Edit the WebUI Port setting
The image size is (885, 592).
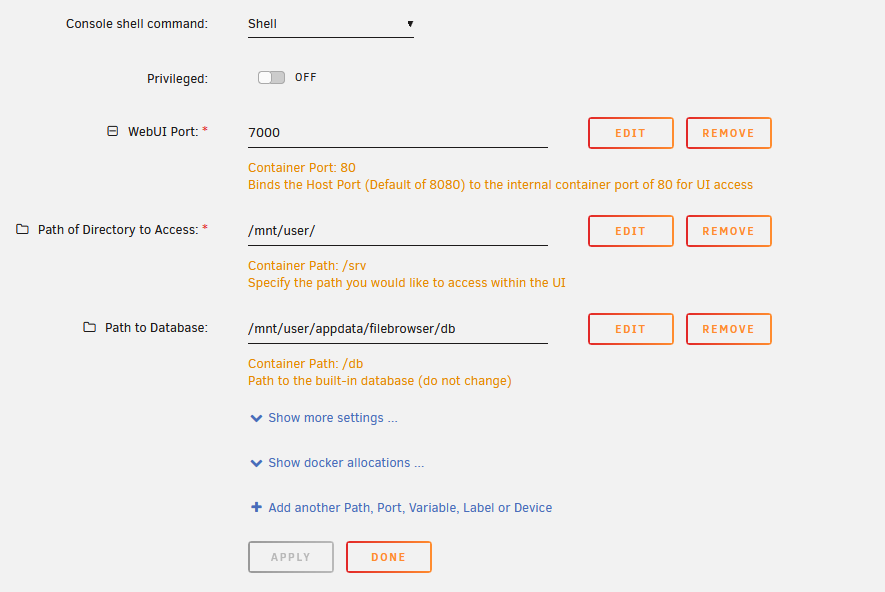tap(630, 133)
